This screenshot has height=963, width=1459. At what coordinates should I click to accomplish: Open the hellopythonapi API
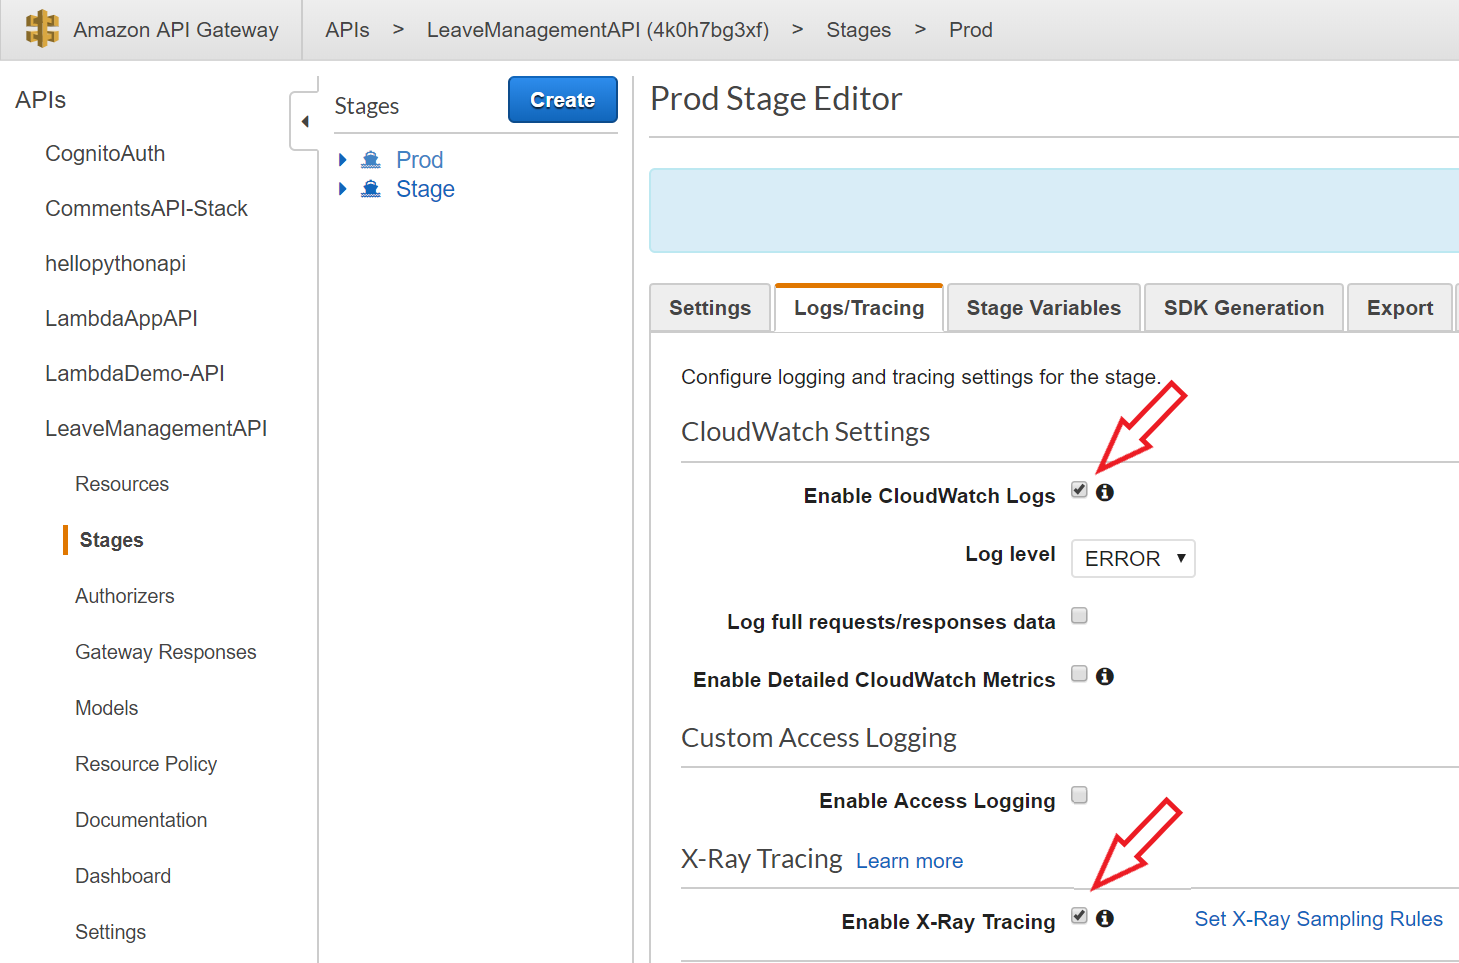point(115,264)
